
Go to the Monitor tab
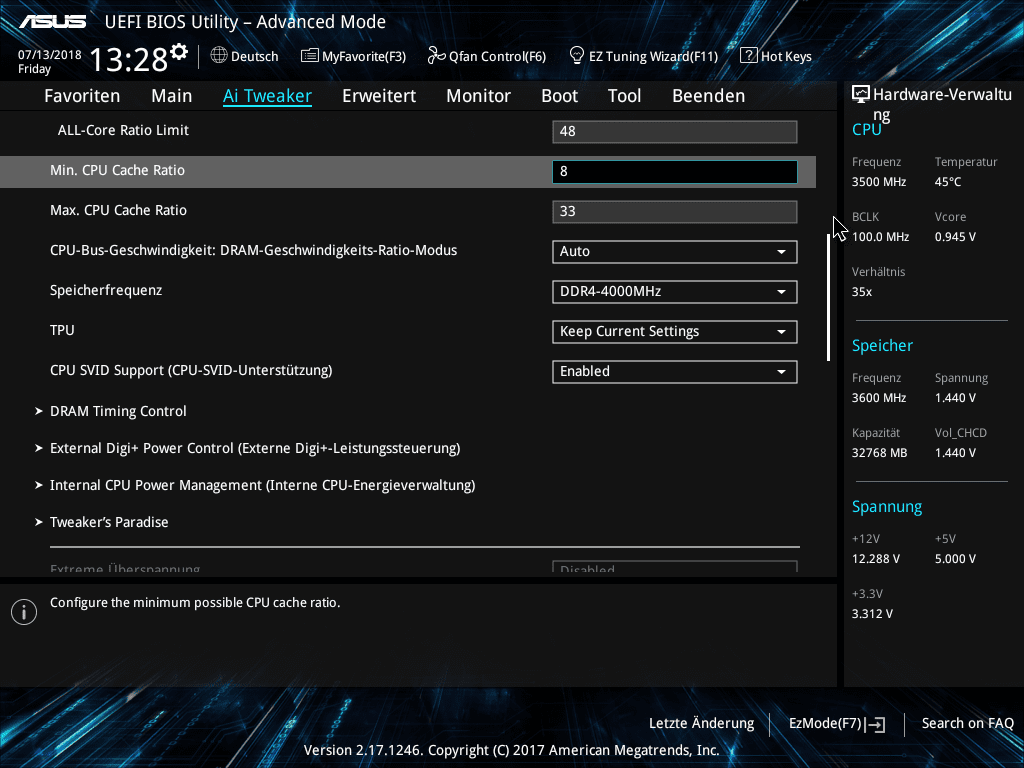click(479, 96)
